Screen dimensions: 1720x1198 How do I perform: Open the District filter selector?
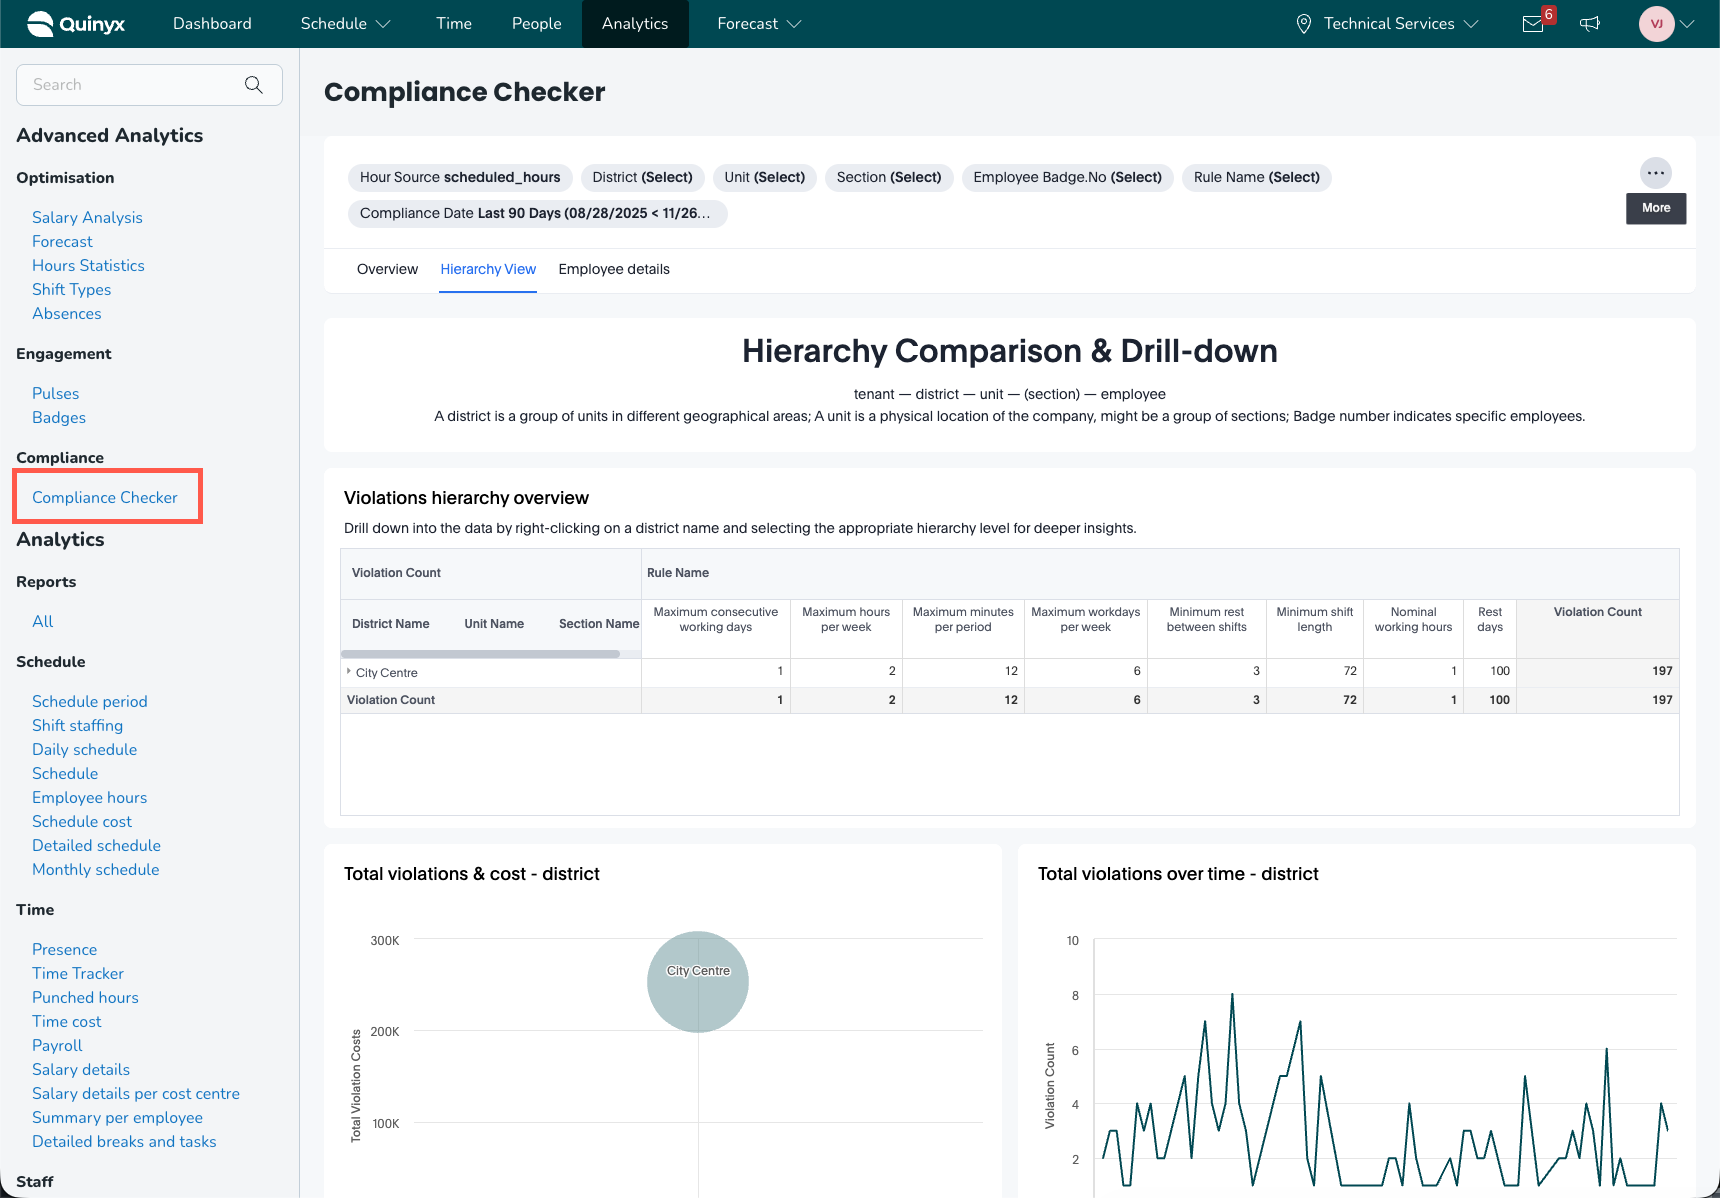[642, 178]
